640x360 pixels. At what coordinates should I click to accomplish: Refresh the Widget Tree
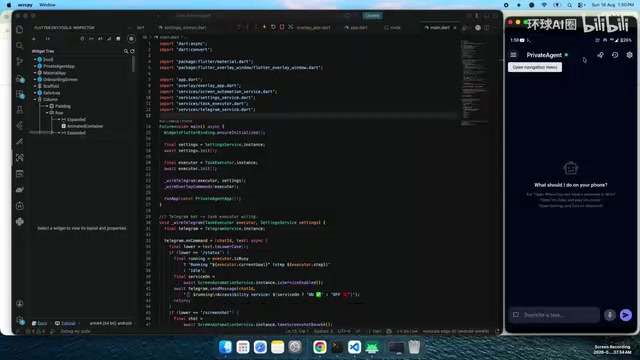point(132,51)
